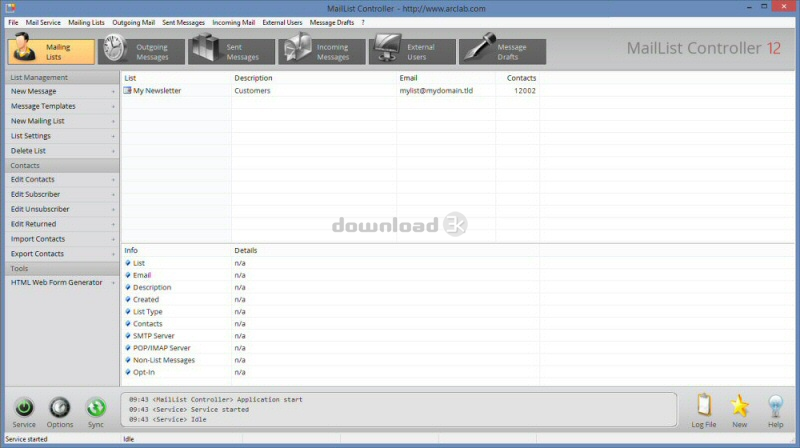
Task: Click Delete List in sidebar
Action: (62, 151)
